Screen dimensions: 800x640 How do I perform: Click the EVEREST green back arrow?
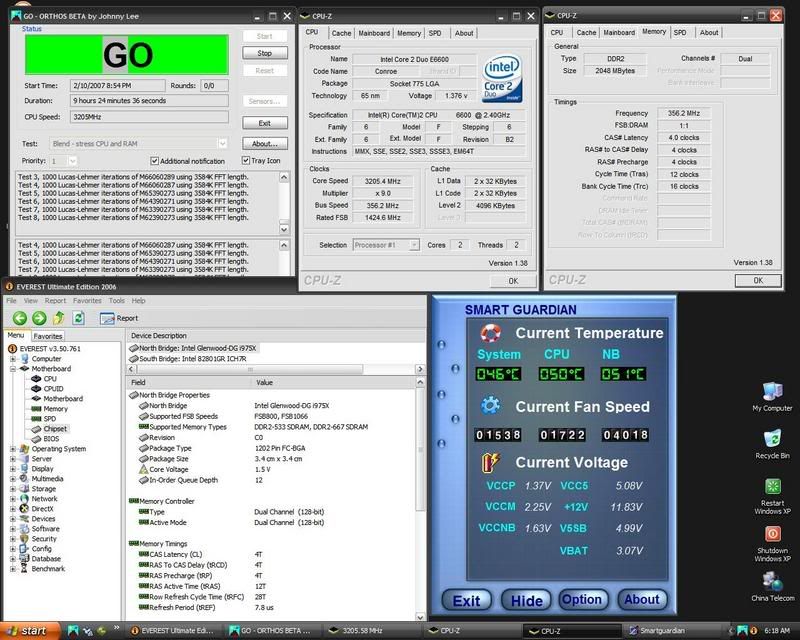pos(19,318)
